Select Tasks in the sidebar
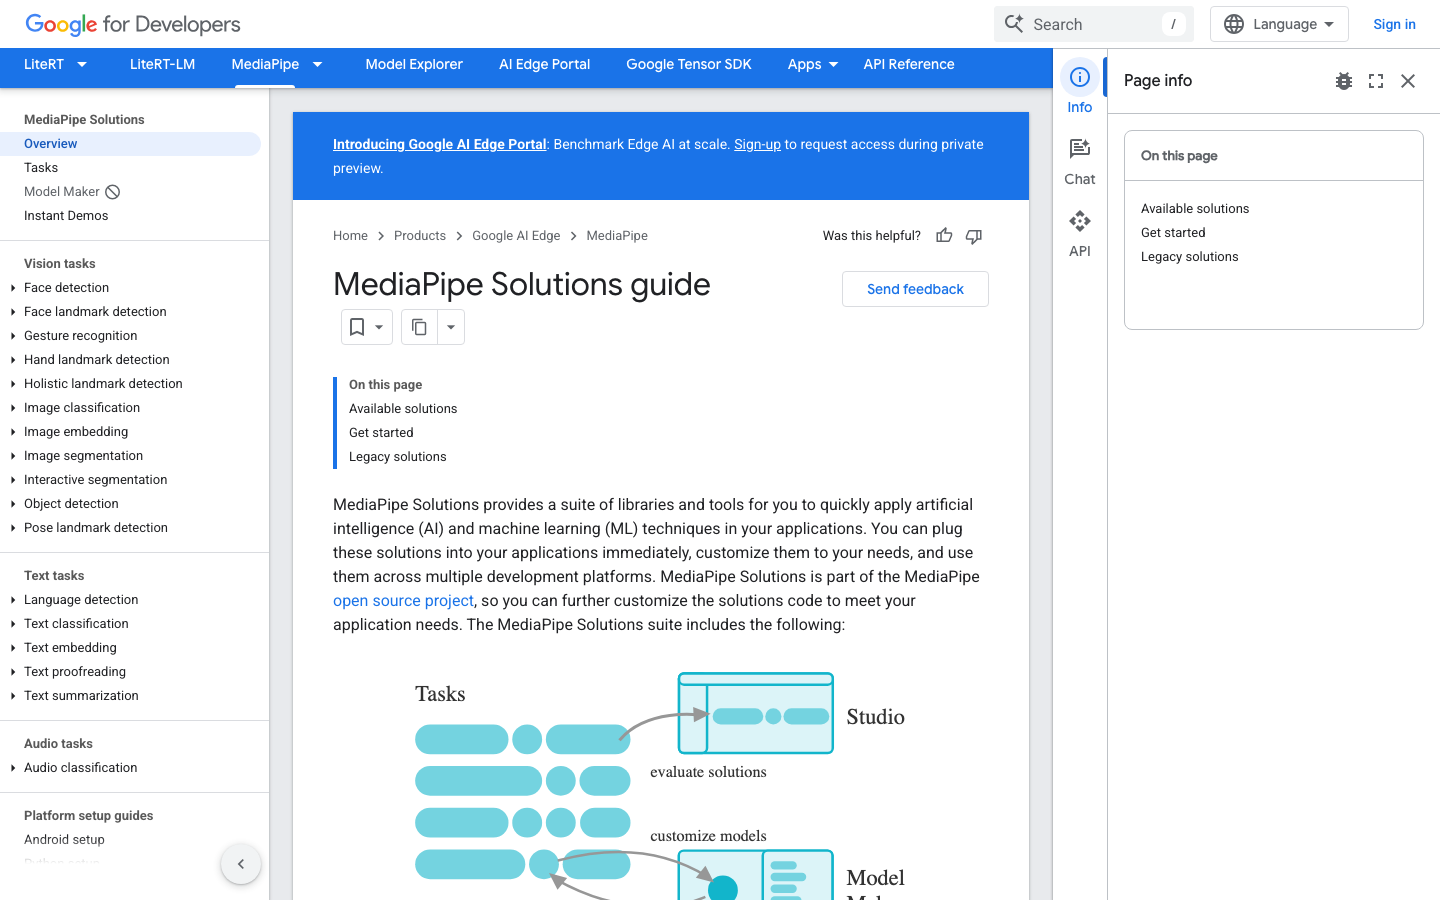 click(x=41, y=168)
